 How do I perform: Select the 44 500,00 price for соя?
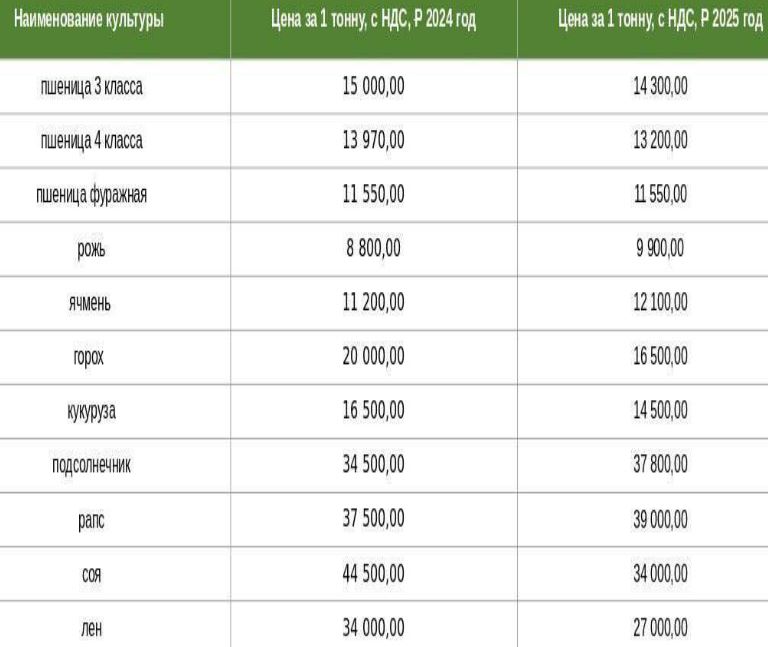click(x=373, y=574)
